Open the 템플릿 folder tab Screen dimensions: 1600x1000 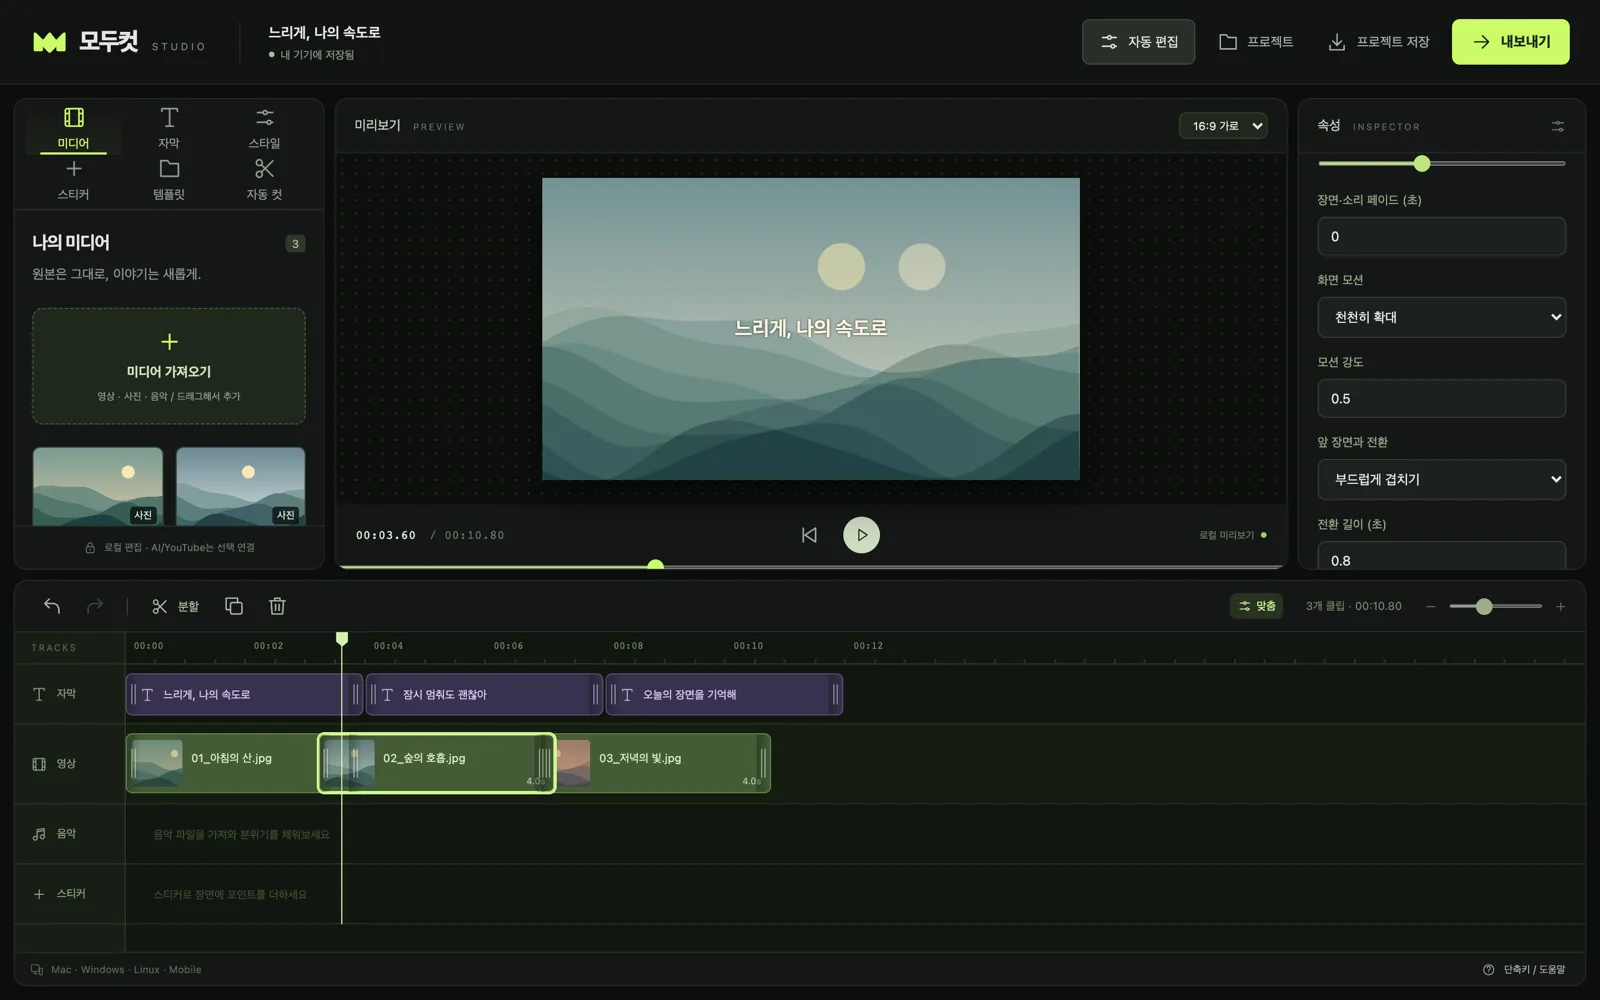169,180
